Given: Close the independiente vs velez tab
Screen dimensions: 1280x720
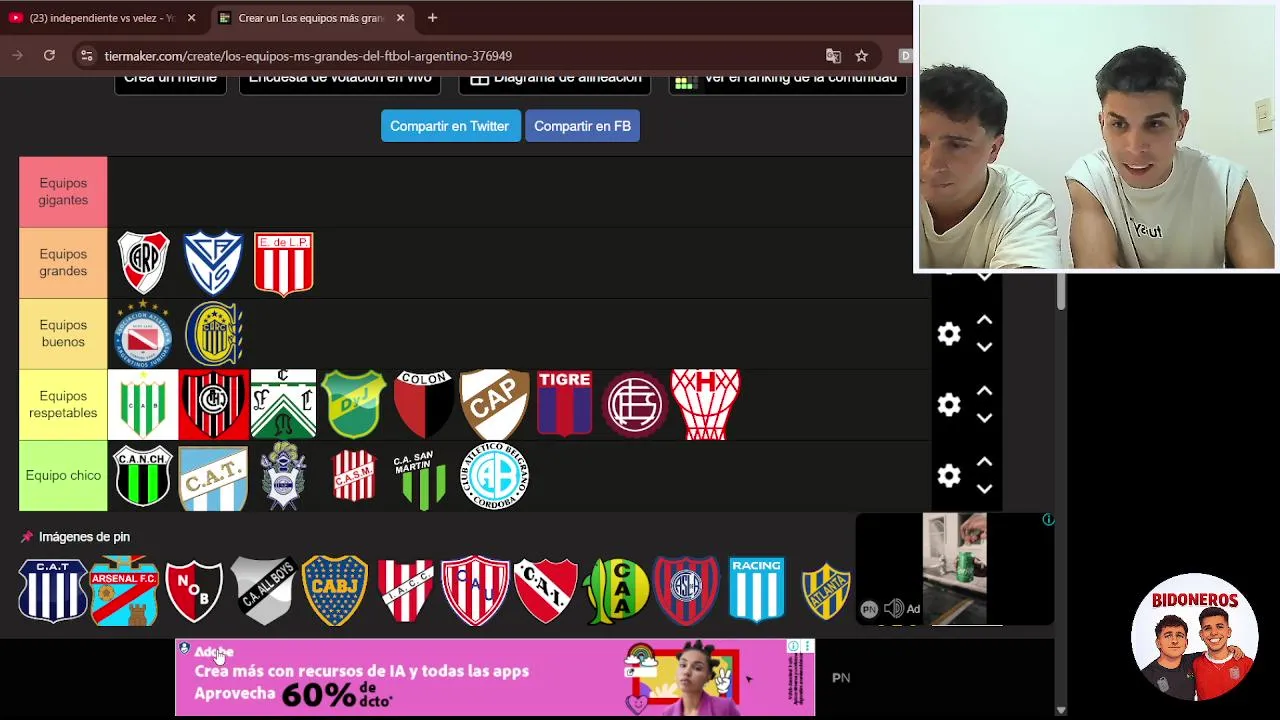Looking at the screenshot, I should [x=191, y=18].
